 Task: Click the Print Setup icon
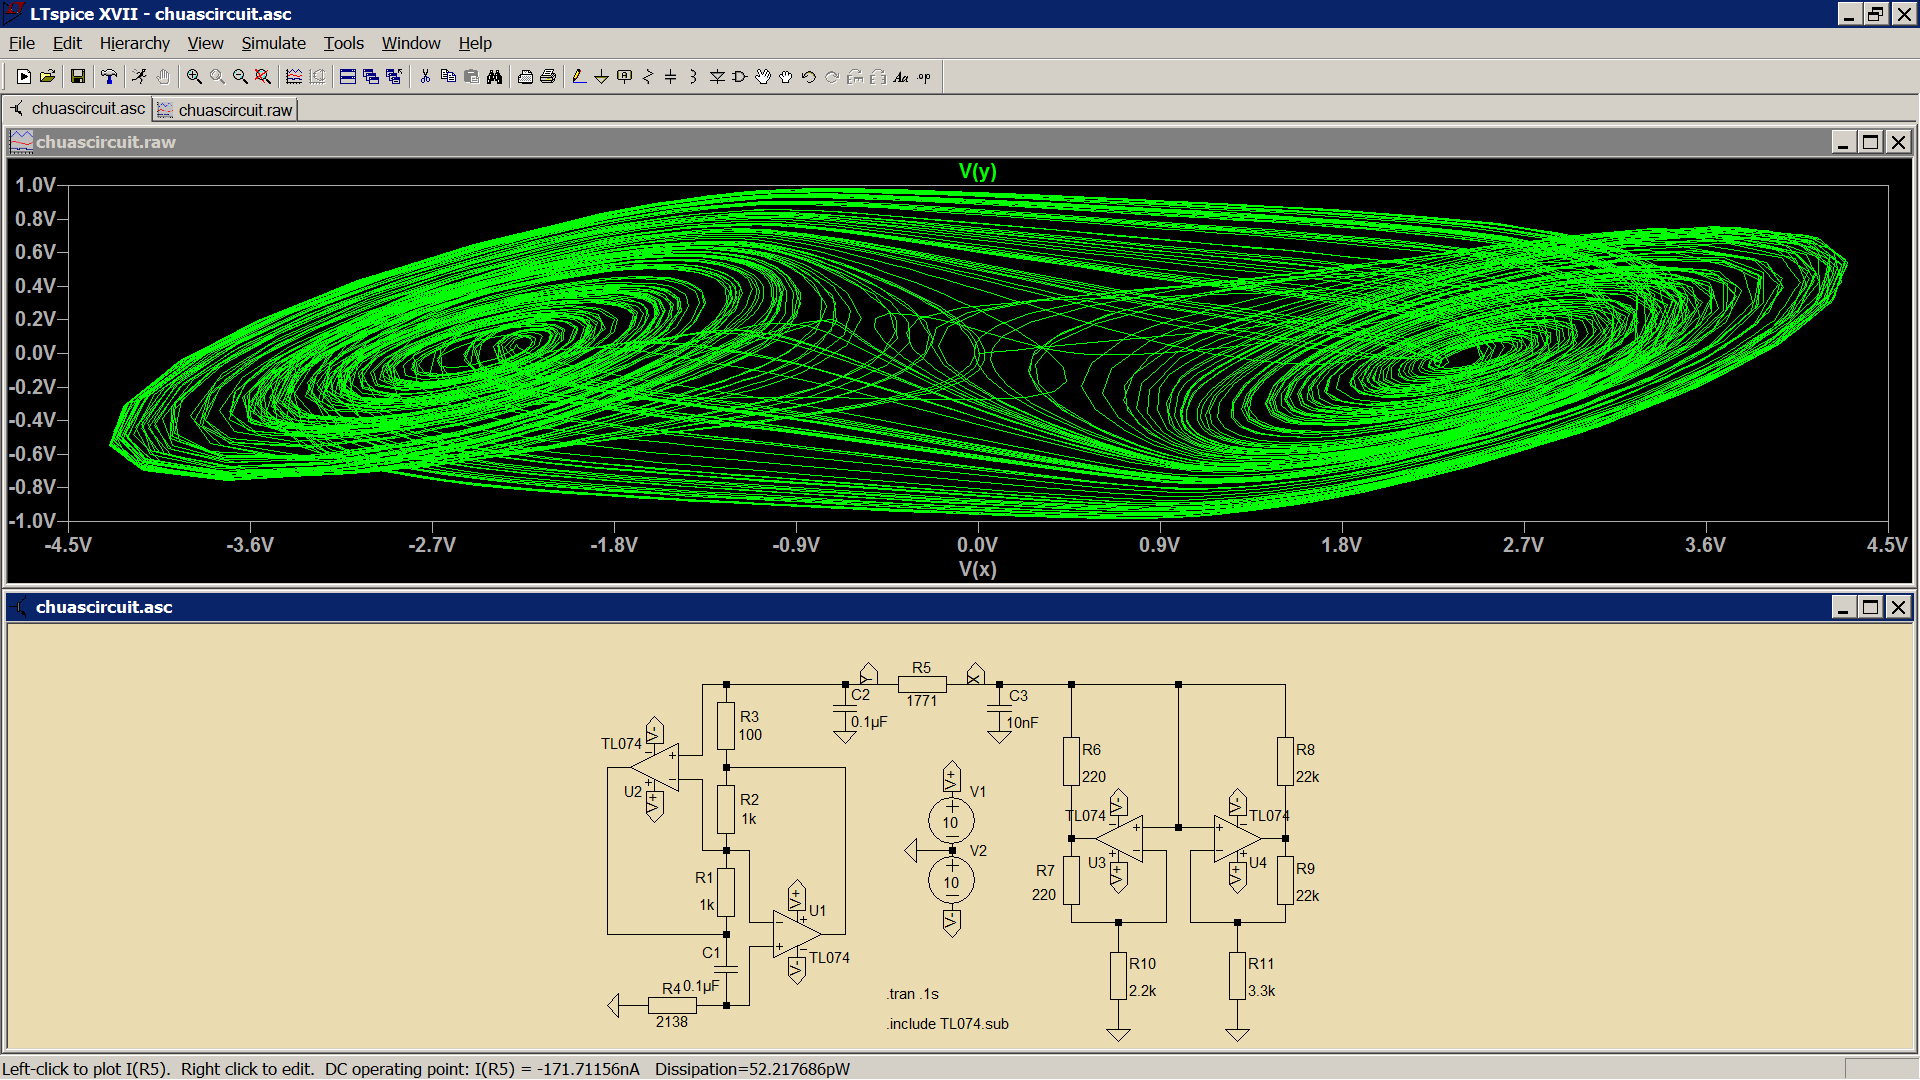click(525, 76)
